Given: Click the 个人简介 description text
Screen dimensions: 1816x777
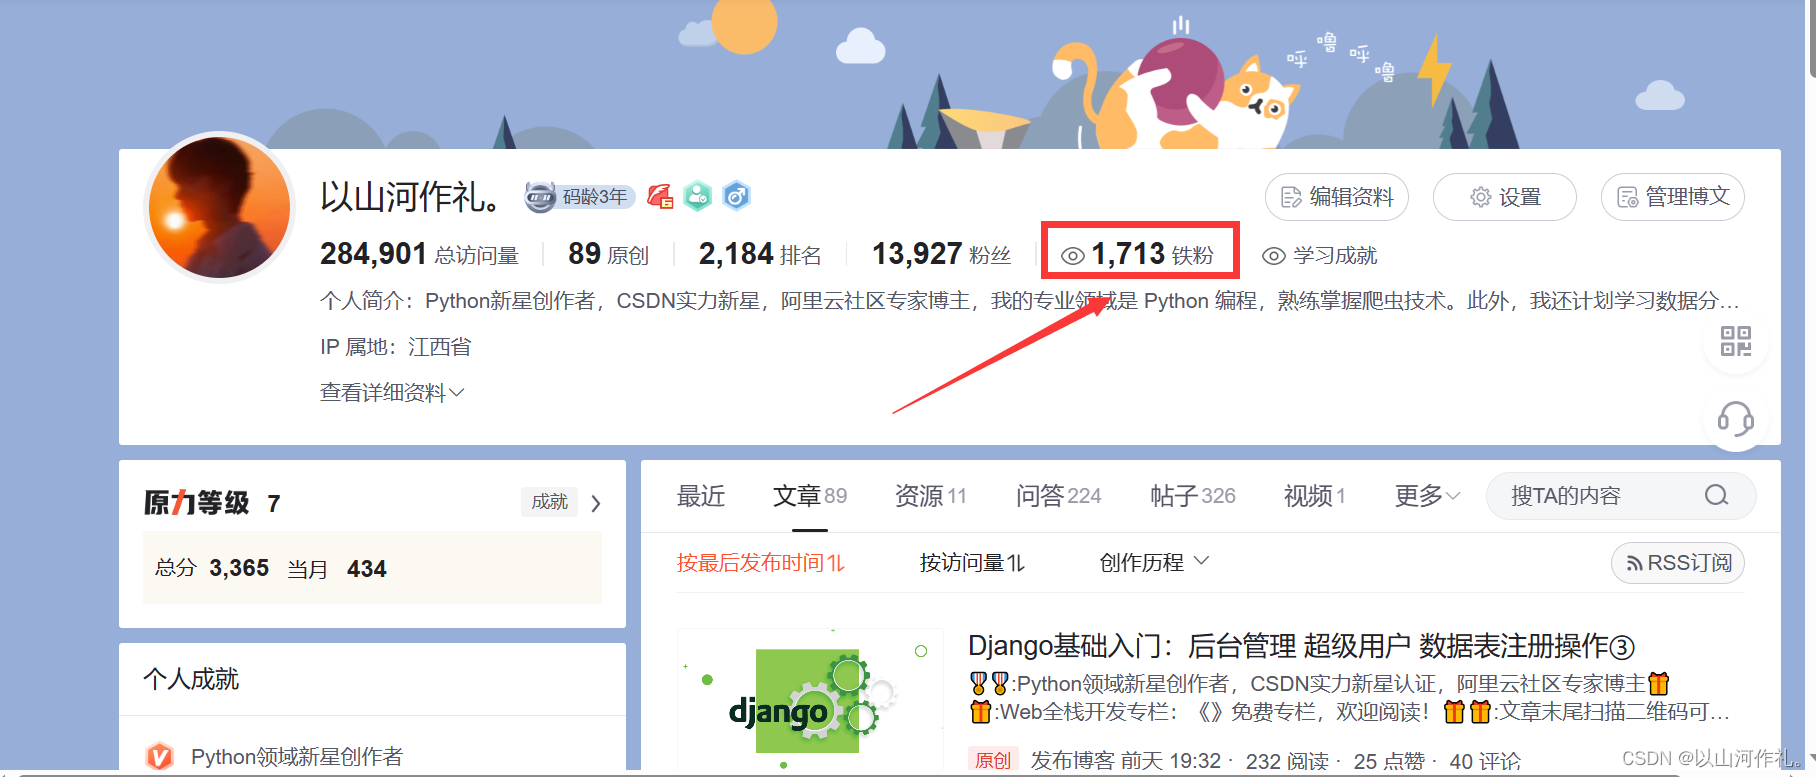Looking at the screenshot, I should (x=1030, y=301).
